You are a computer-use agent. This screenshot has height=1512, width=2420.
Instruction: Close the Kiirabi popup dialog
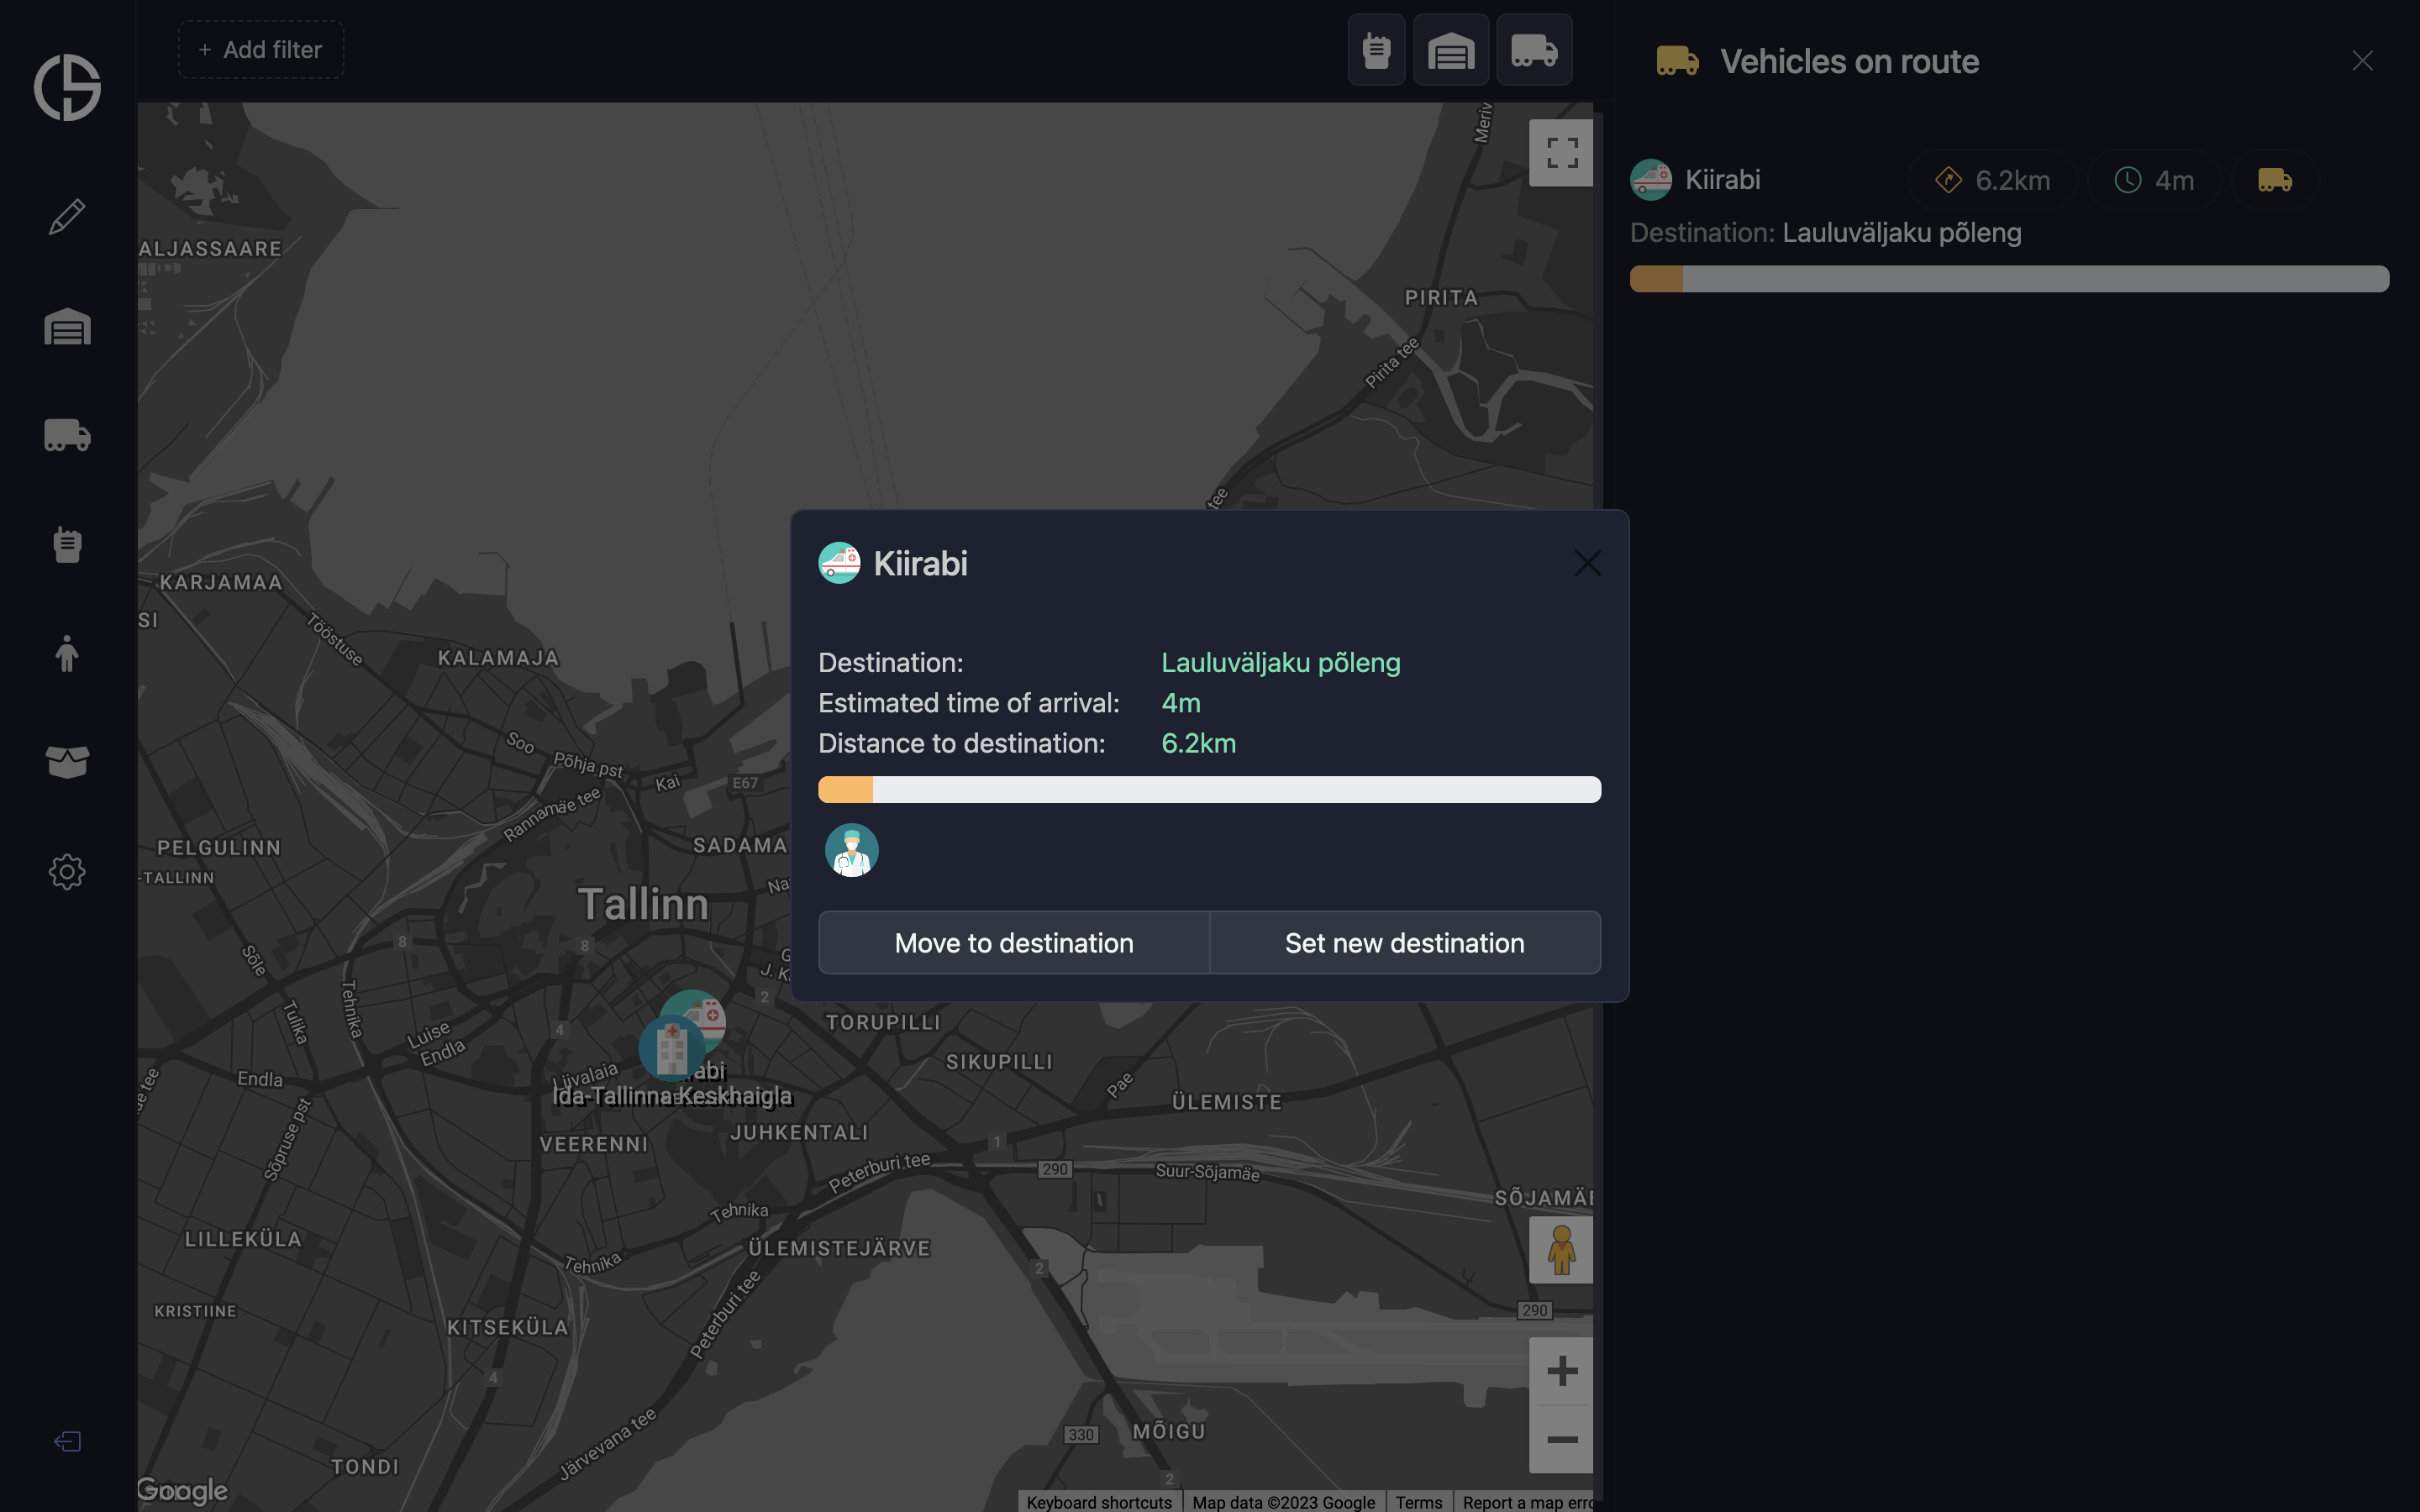click(x=1587, y=563)
